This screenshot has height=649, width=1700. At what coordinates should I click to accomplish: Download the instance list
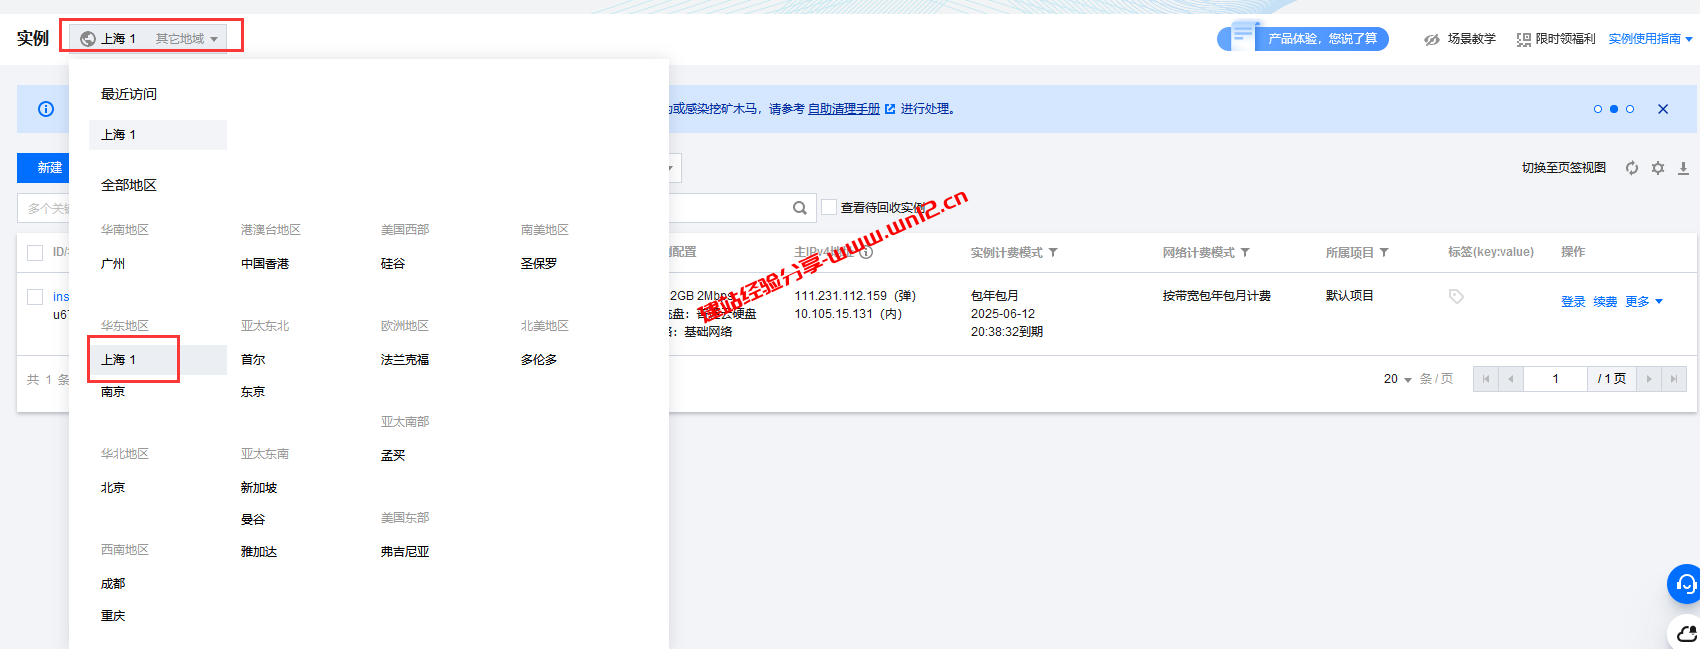(x=1683, y=168)
